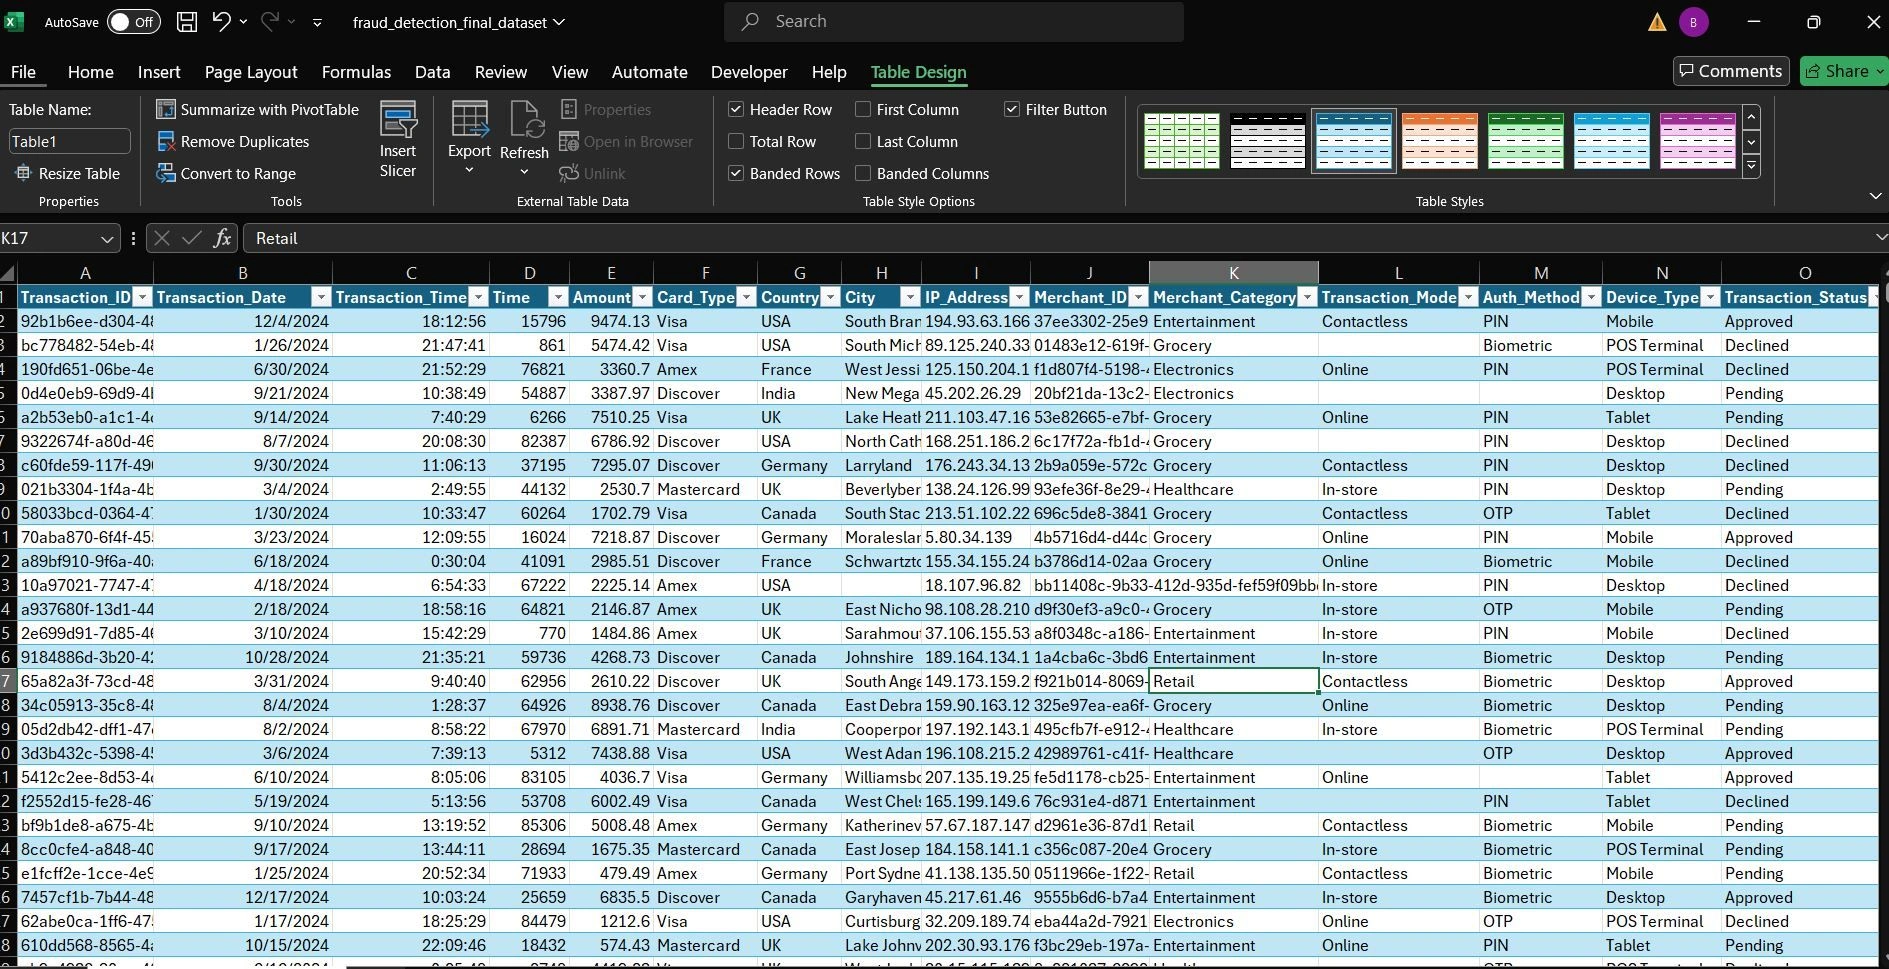Open the Table Design tab
1889x969 pixels.
918,72
